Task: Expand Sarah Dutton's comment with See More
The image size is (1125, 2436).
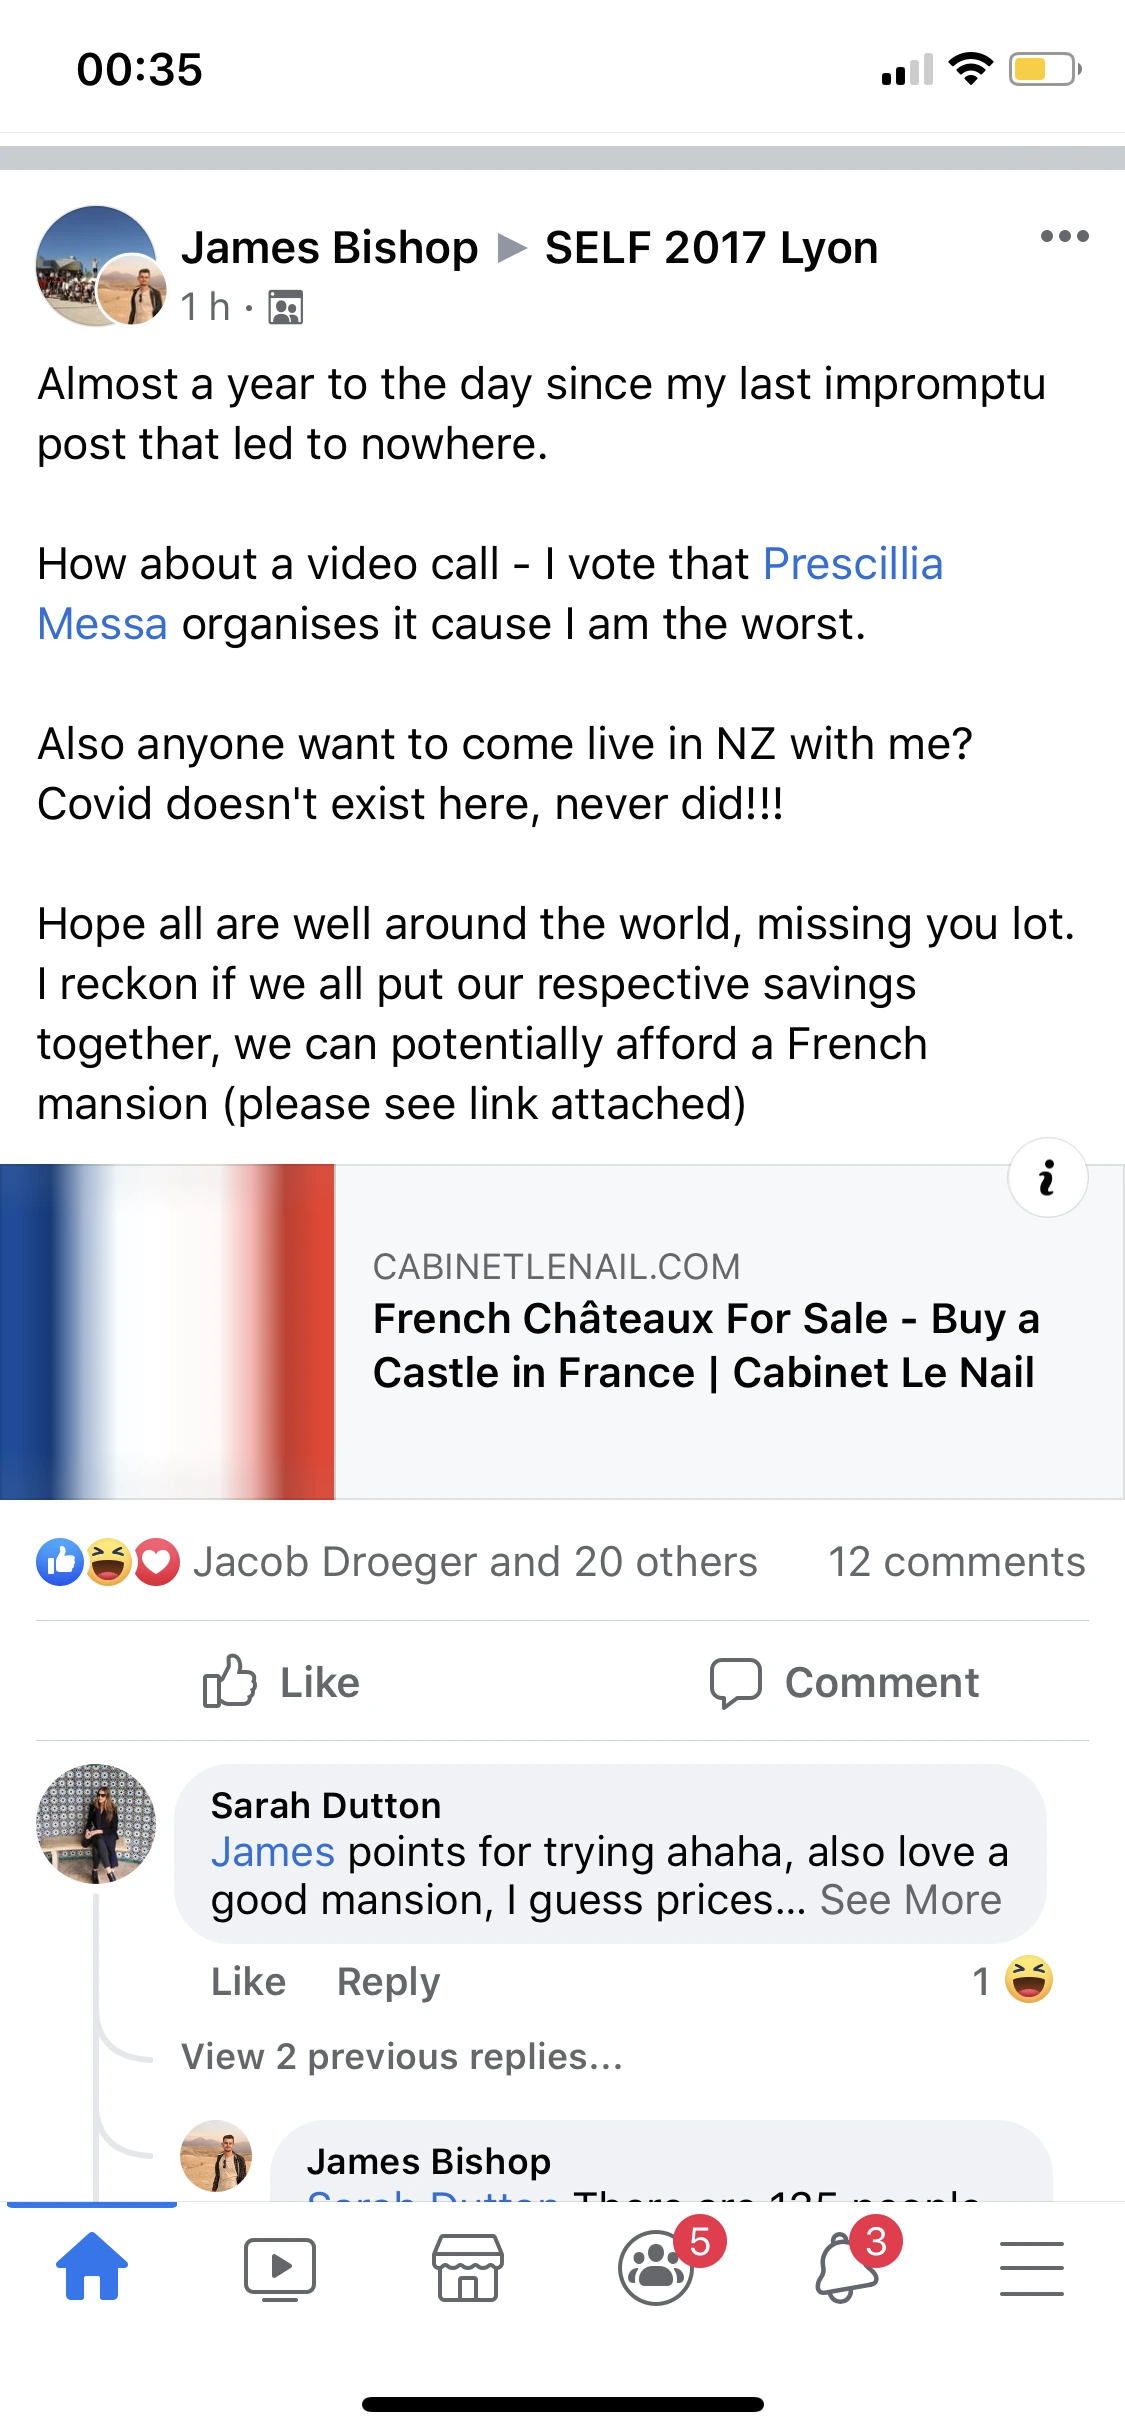Action: tap(910, 1900)
